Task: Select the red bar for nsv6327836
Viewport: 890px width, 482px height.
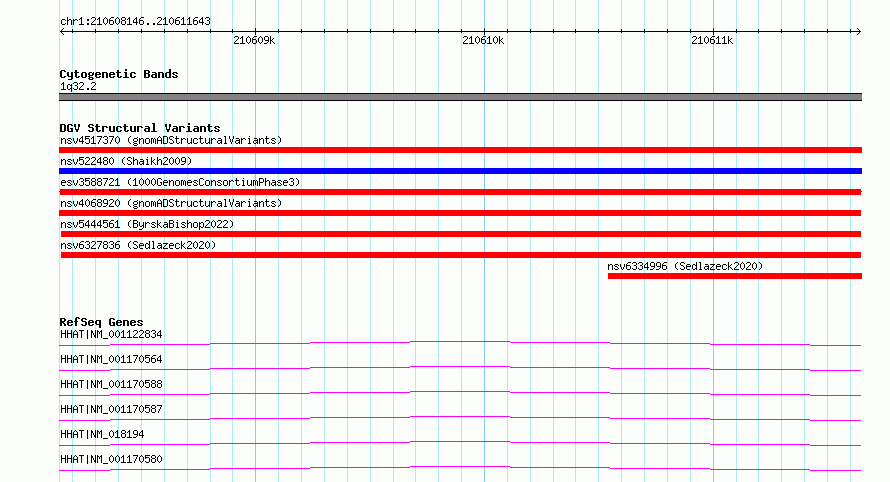Action: coord(461,255)
